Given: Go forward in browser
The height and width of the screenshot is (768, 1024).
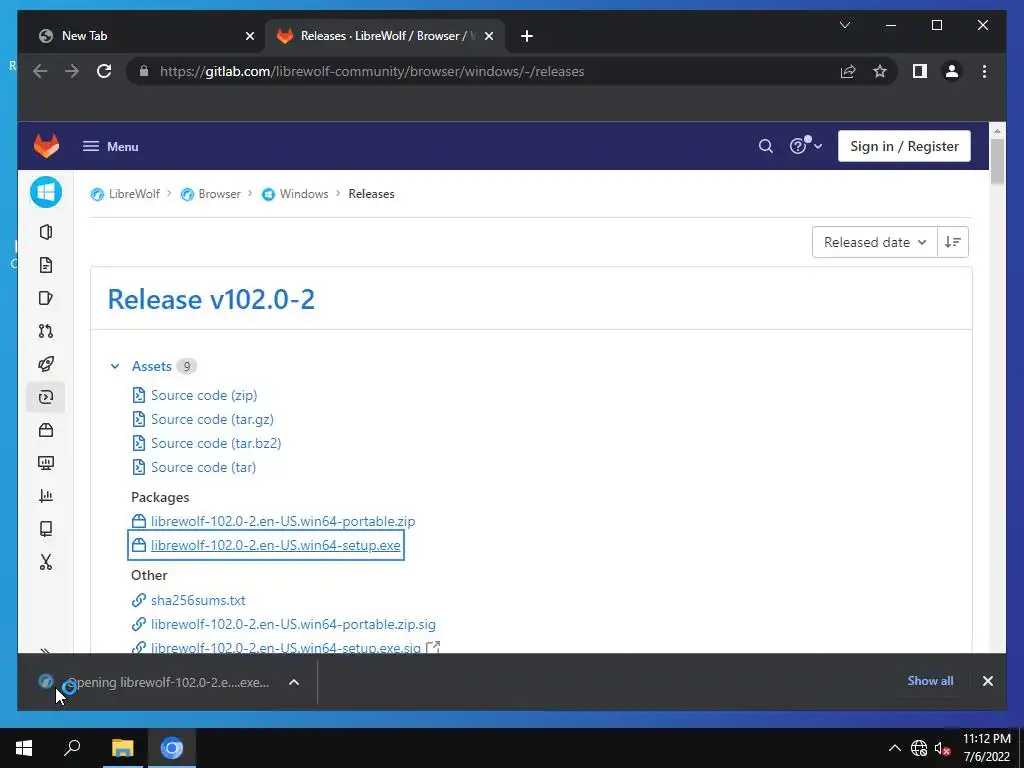Looking at the screenshot, I should (x=72, y=71).
